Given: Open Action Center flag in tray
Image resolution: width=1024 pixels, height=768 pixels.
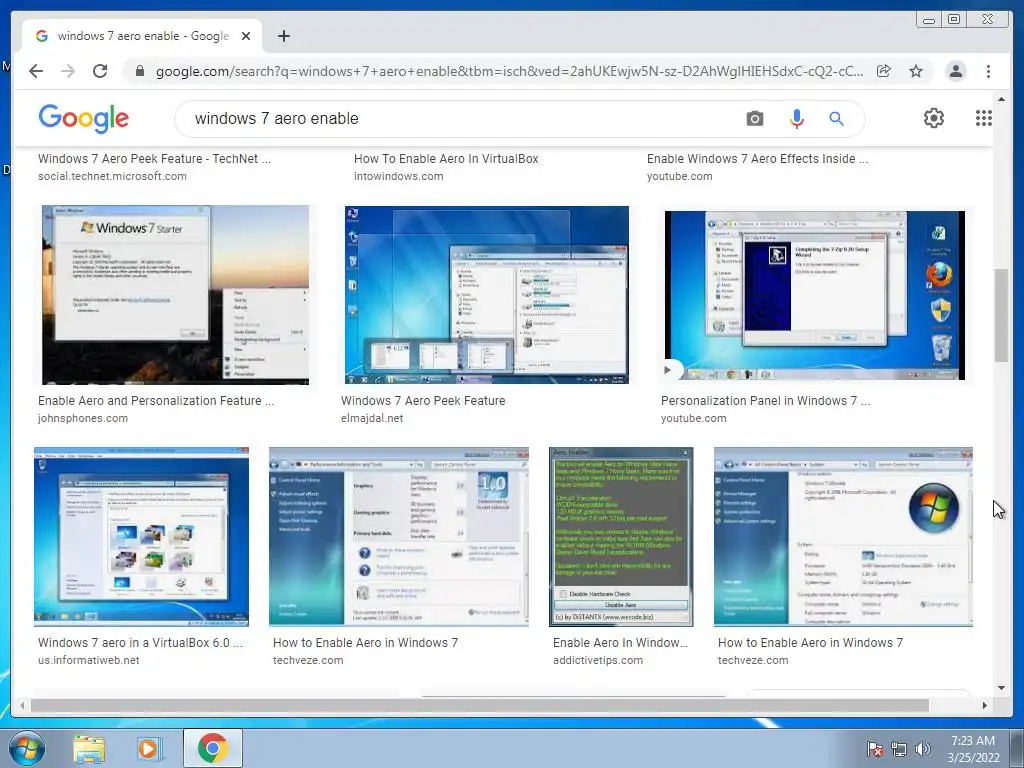Looking at the screenshot, I should (874, 750).
